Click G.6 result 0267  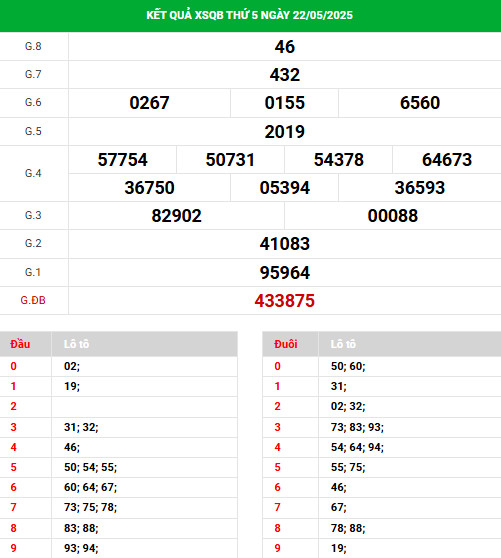(x=149, y=103)
